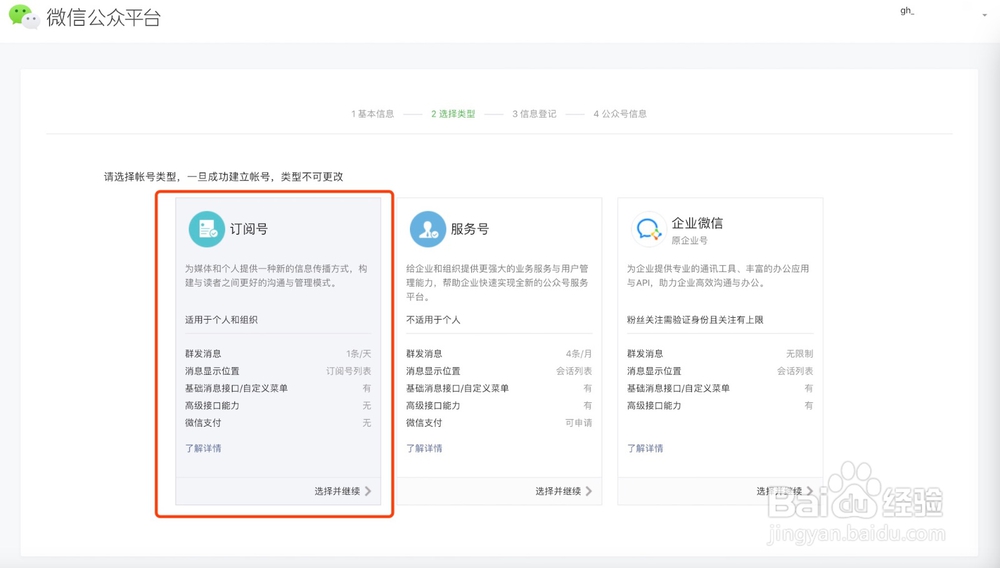Click the 订阅号列表 value
Viewport: 1000px width, 568px height.
pyautogui.click(x=349, y=370)
